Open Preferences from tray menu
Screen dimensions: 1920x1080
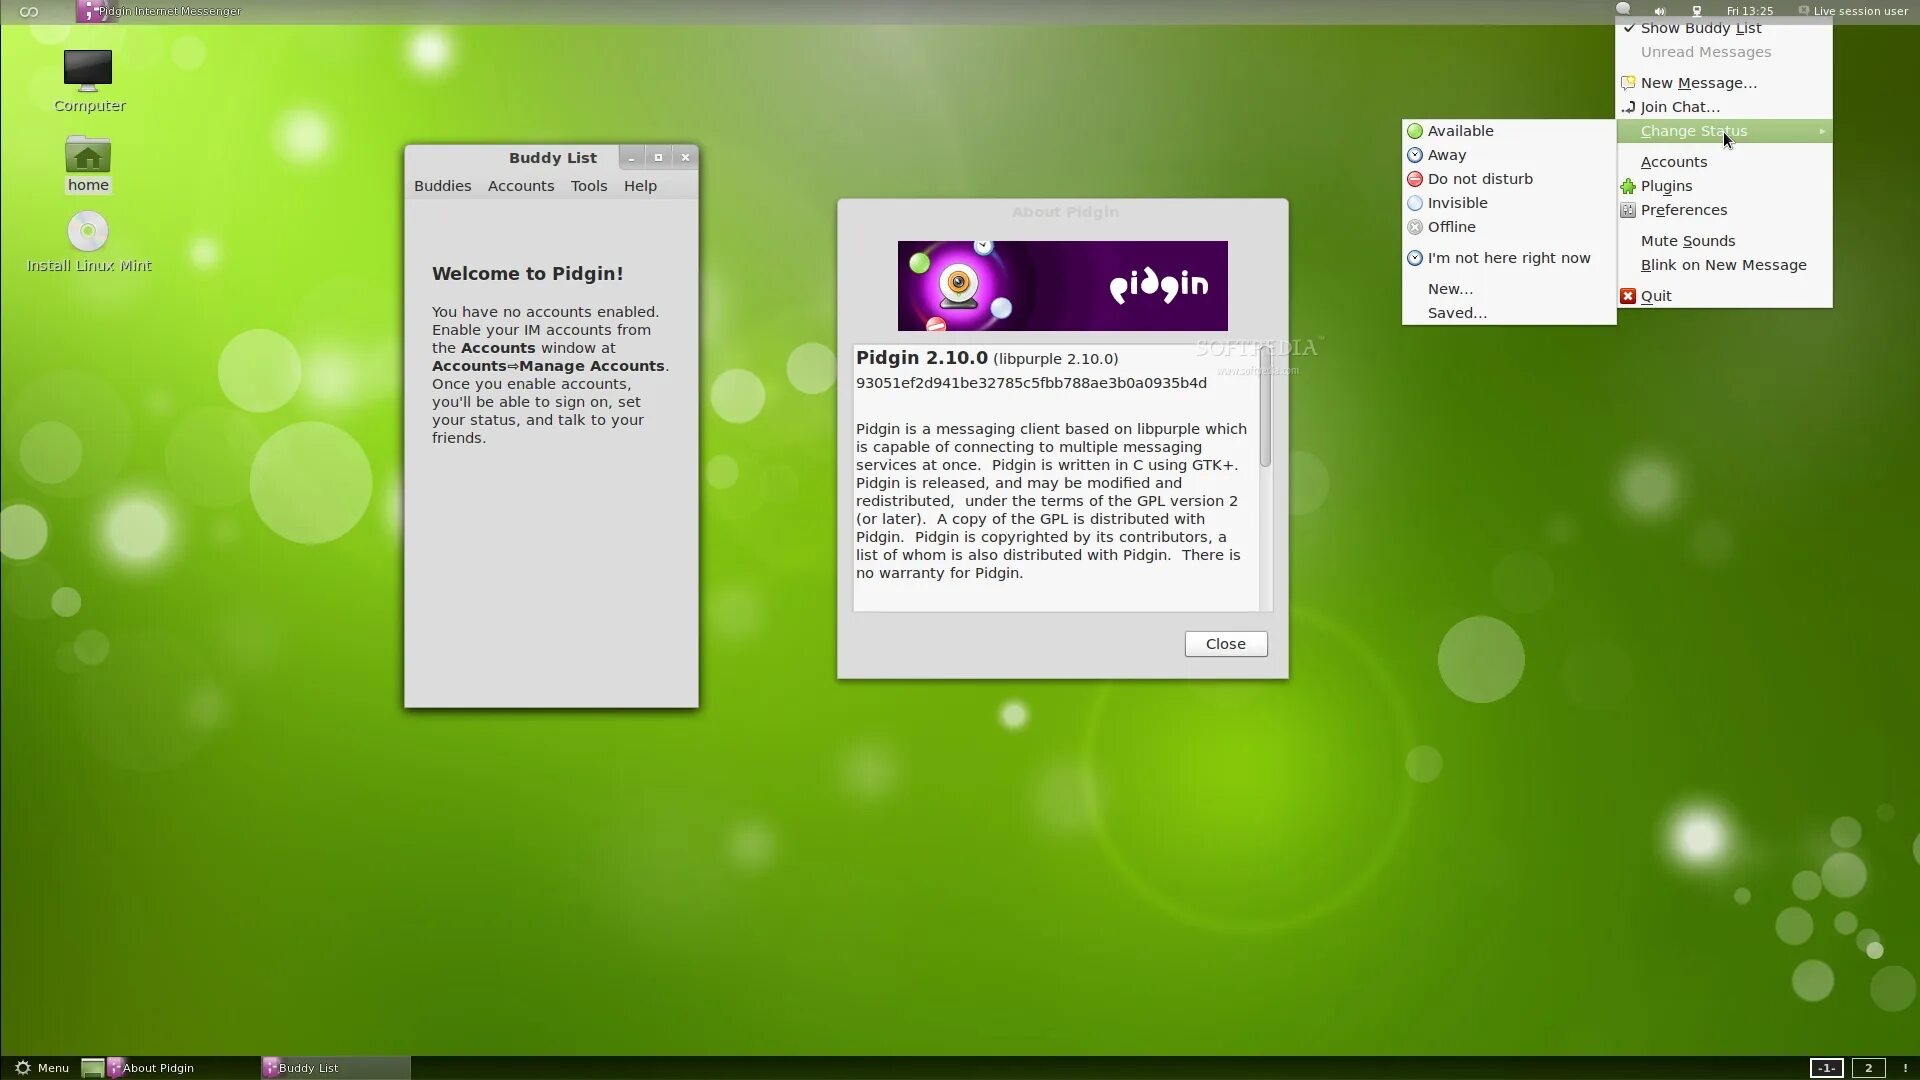point(1683,210)
